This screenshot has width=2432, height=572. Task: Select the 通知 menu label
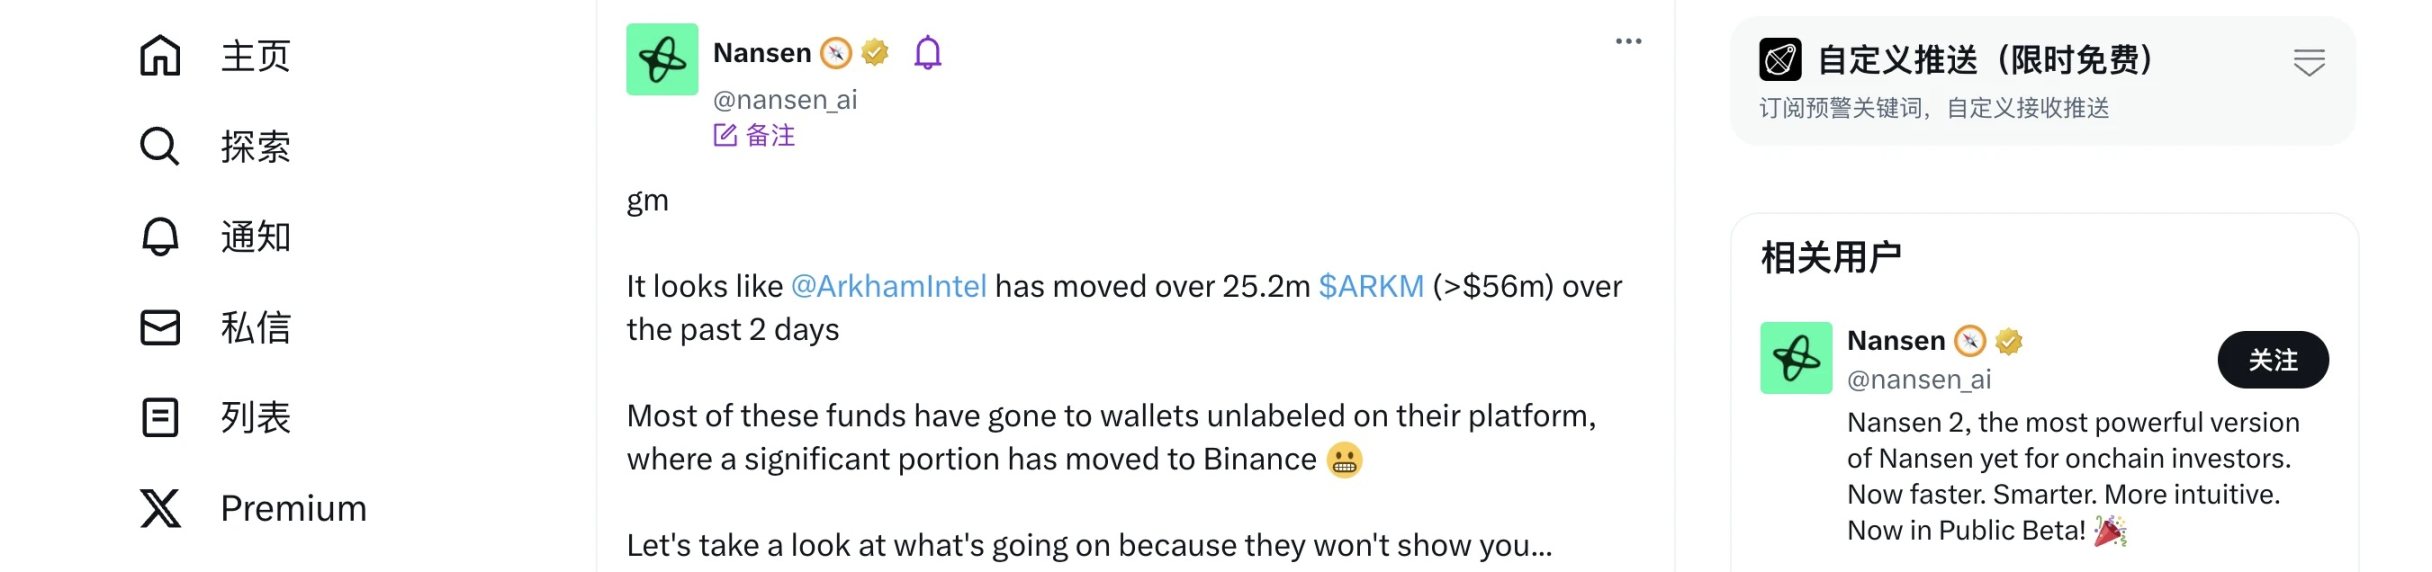point(256,237)
